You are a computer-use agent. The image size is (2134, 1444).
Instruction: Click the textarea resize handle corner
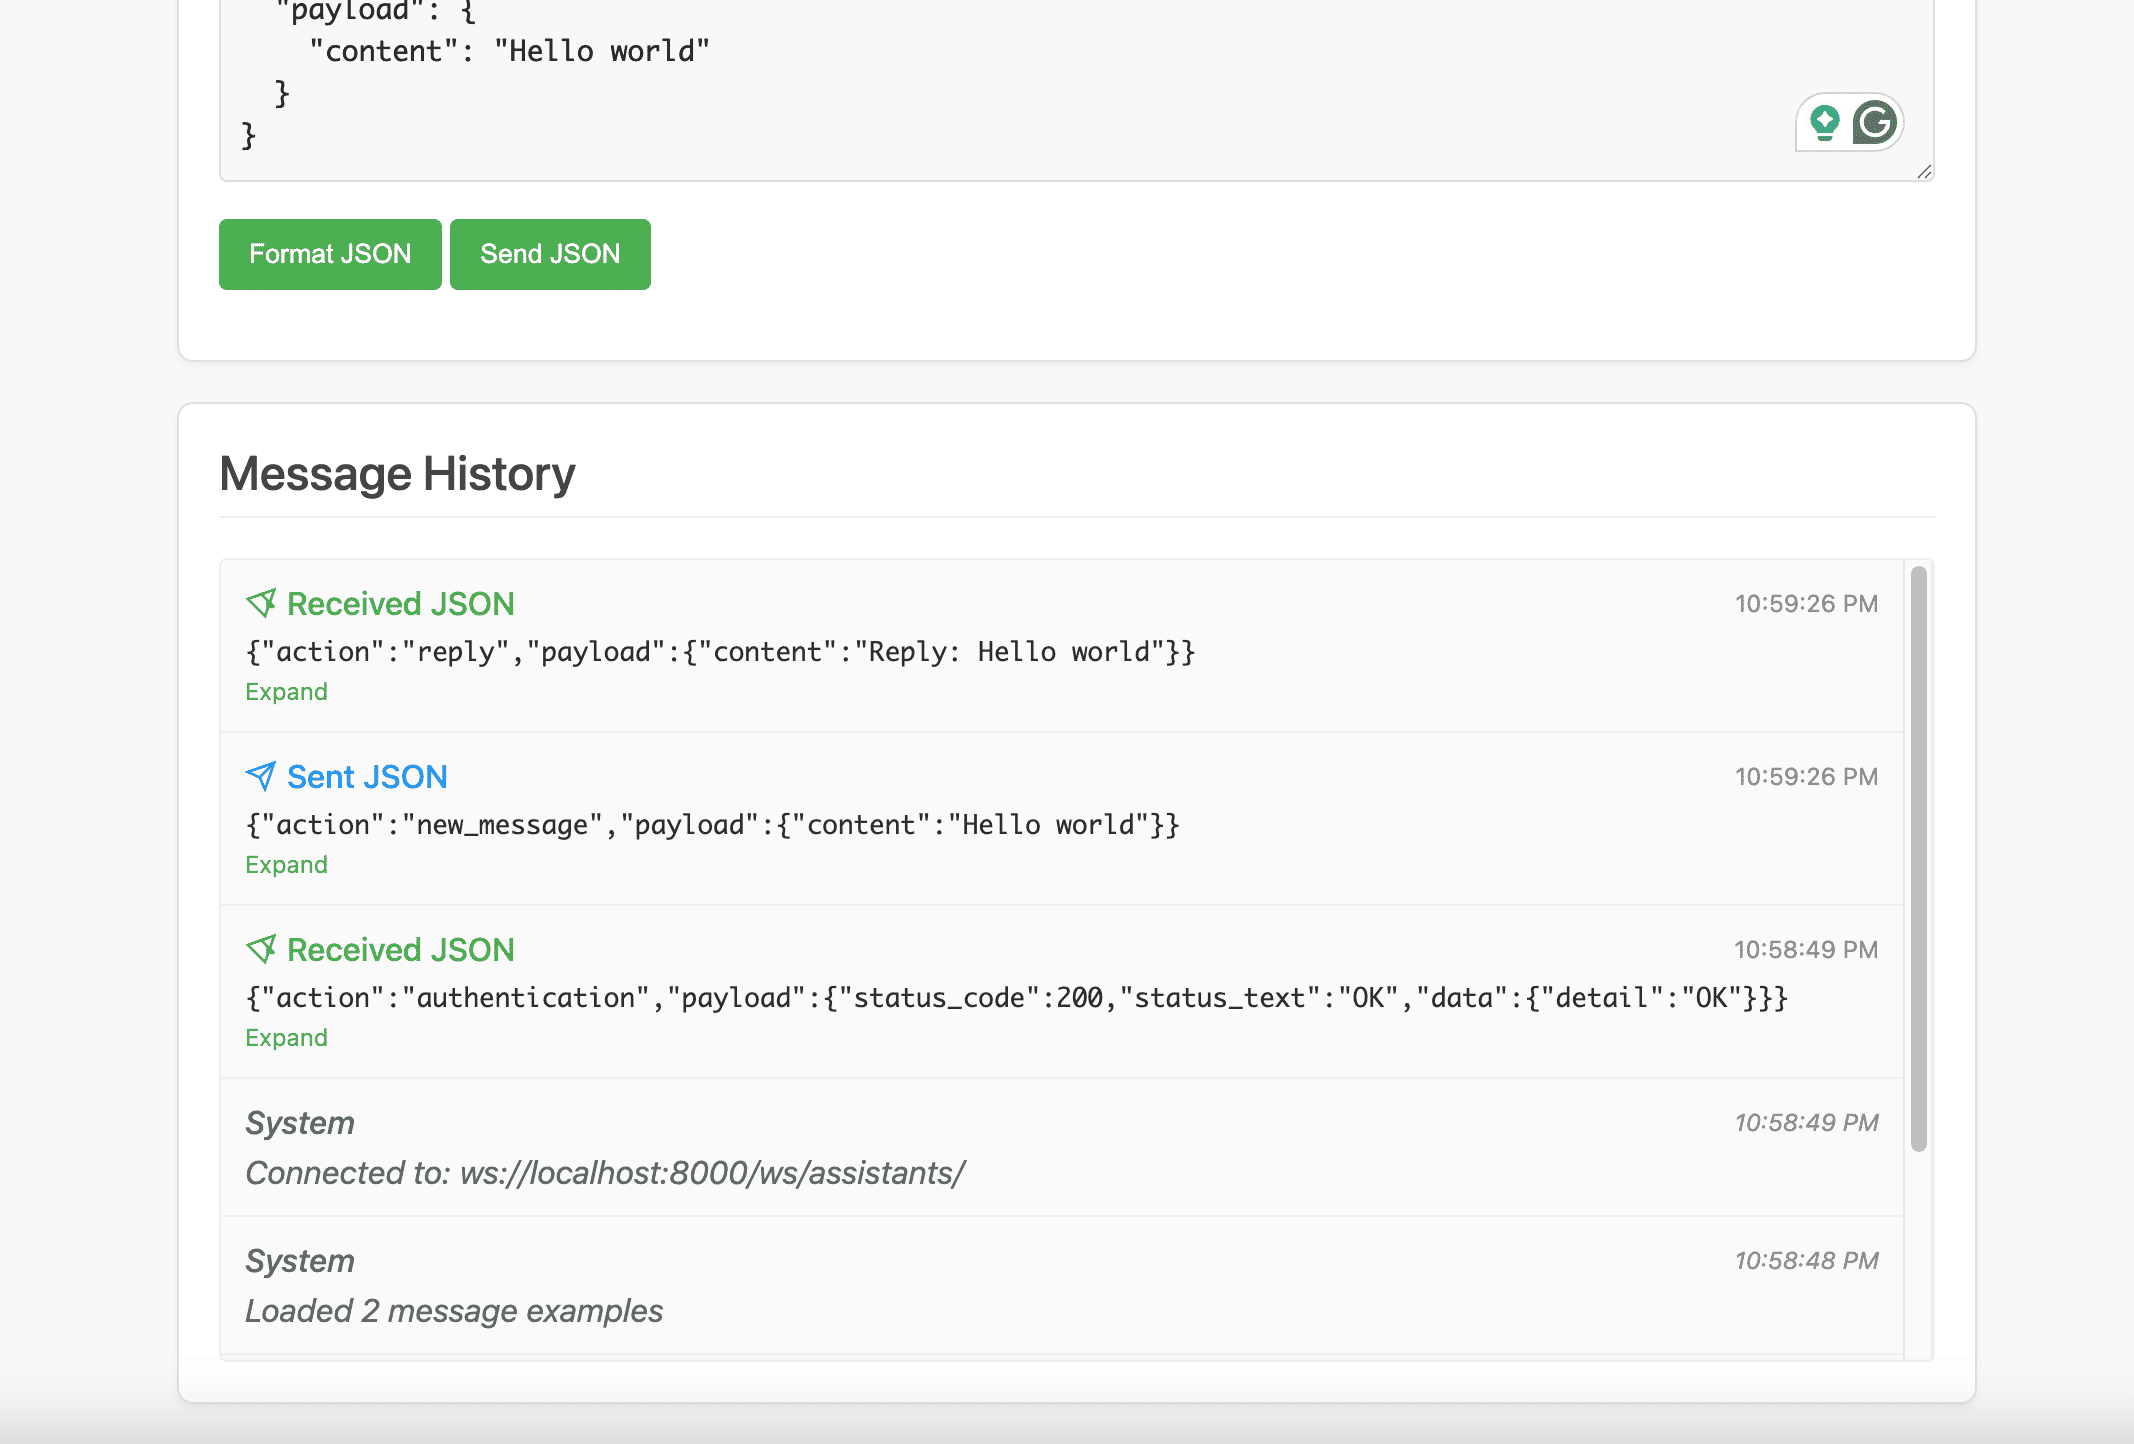(1924, 172)
